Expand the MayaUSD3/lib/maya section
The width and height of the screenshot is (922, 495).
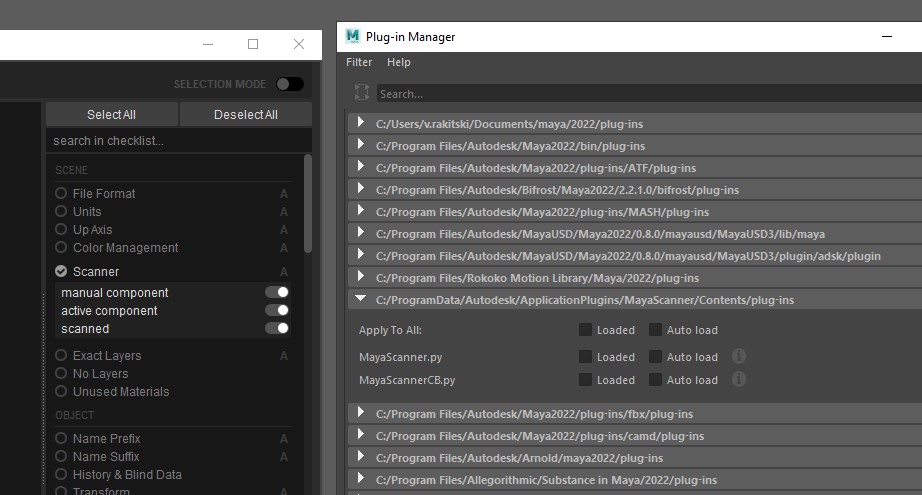pos(360,232)
